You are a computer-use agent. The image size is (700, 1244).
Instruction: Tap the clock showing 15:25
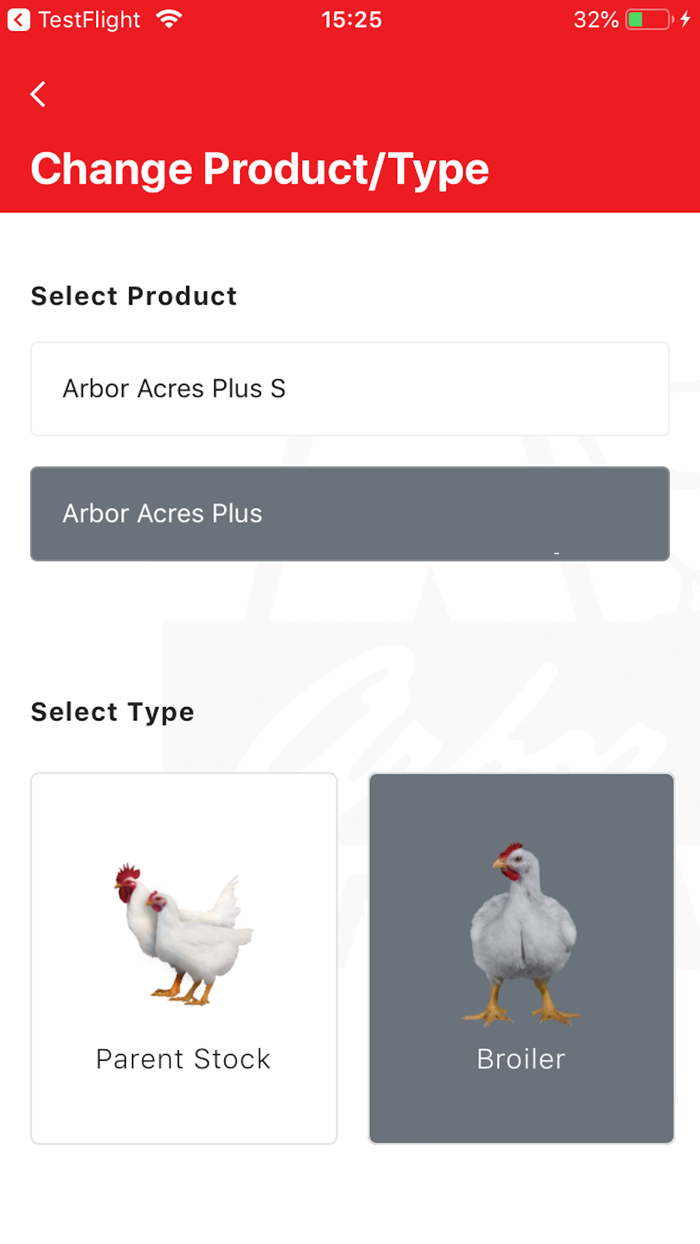point(351,19)
